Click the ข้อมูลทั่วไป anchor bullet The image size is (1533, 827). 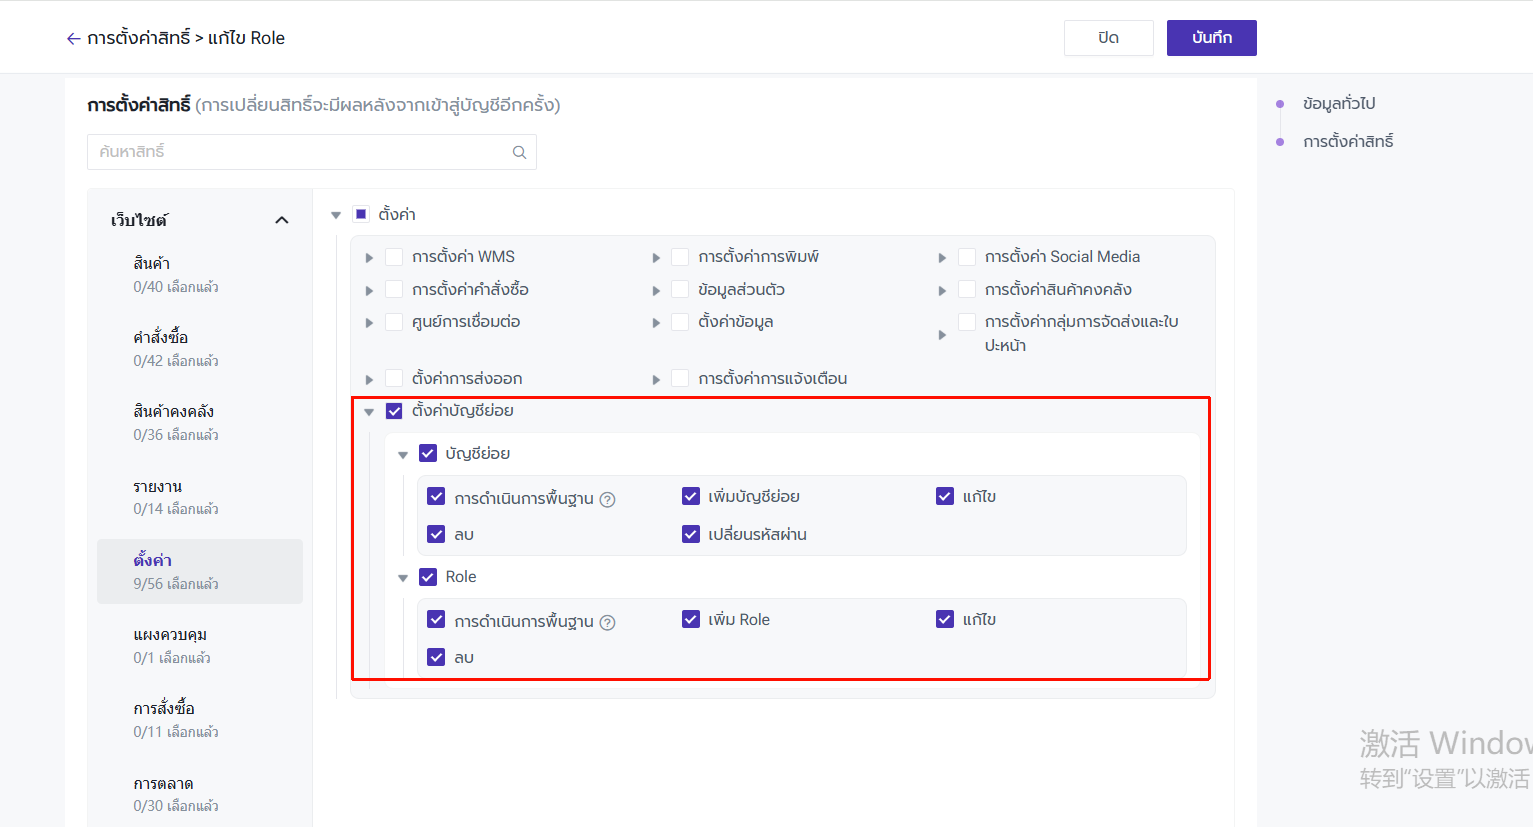pos(1280,104)
